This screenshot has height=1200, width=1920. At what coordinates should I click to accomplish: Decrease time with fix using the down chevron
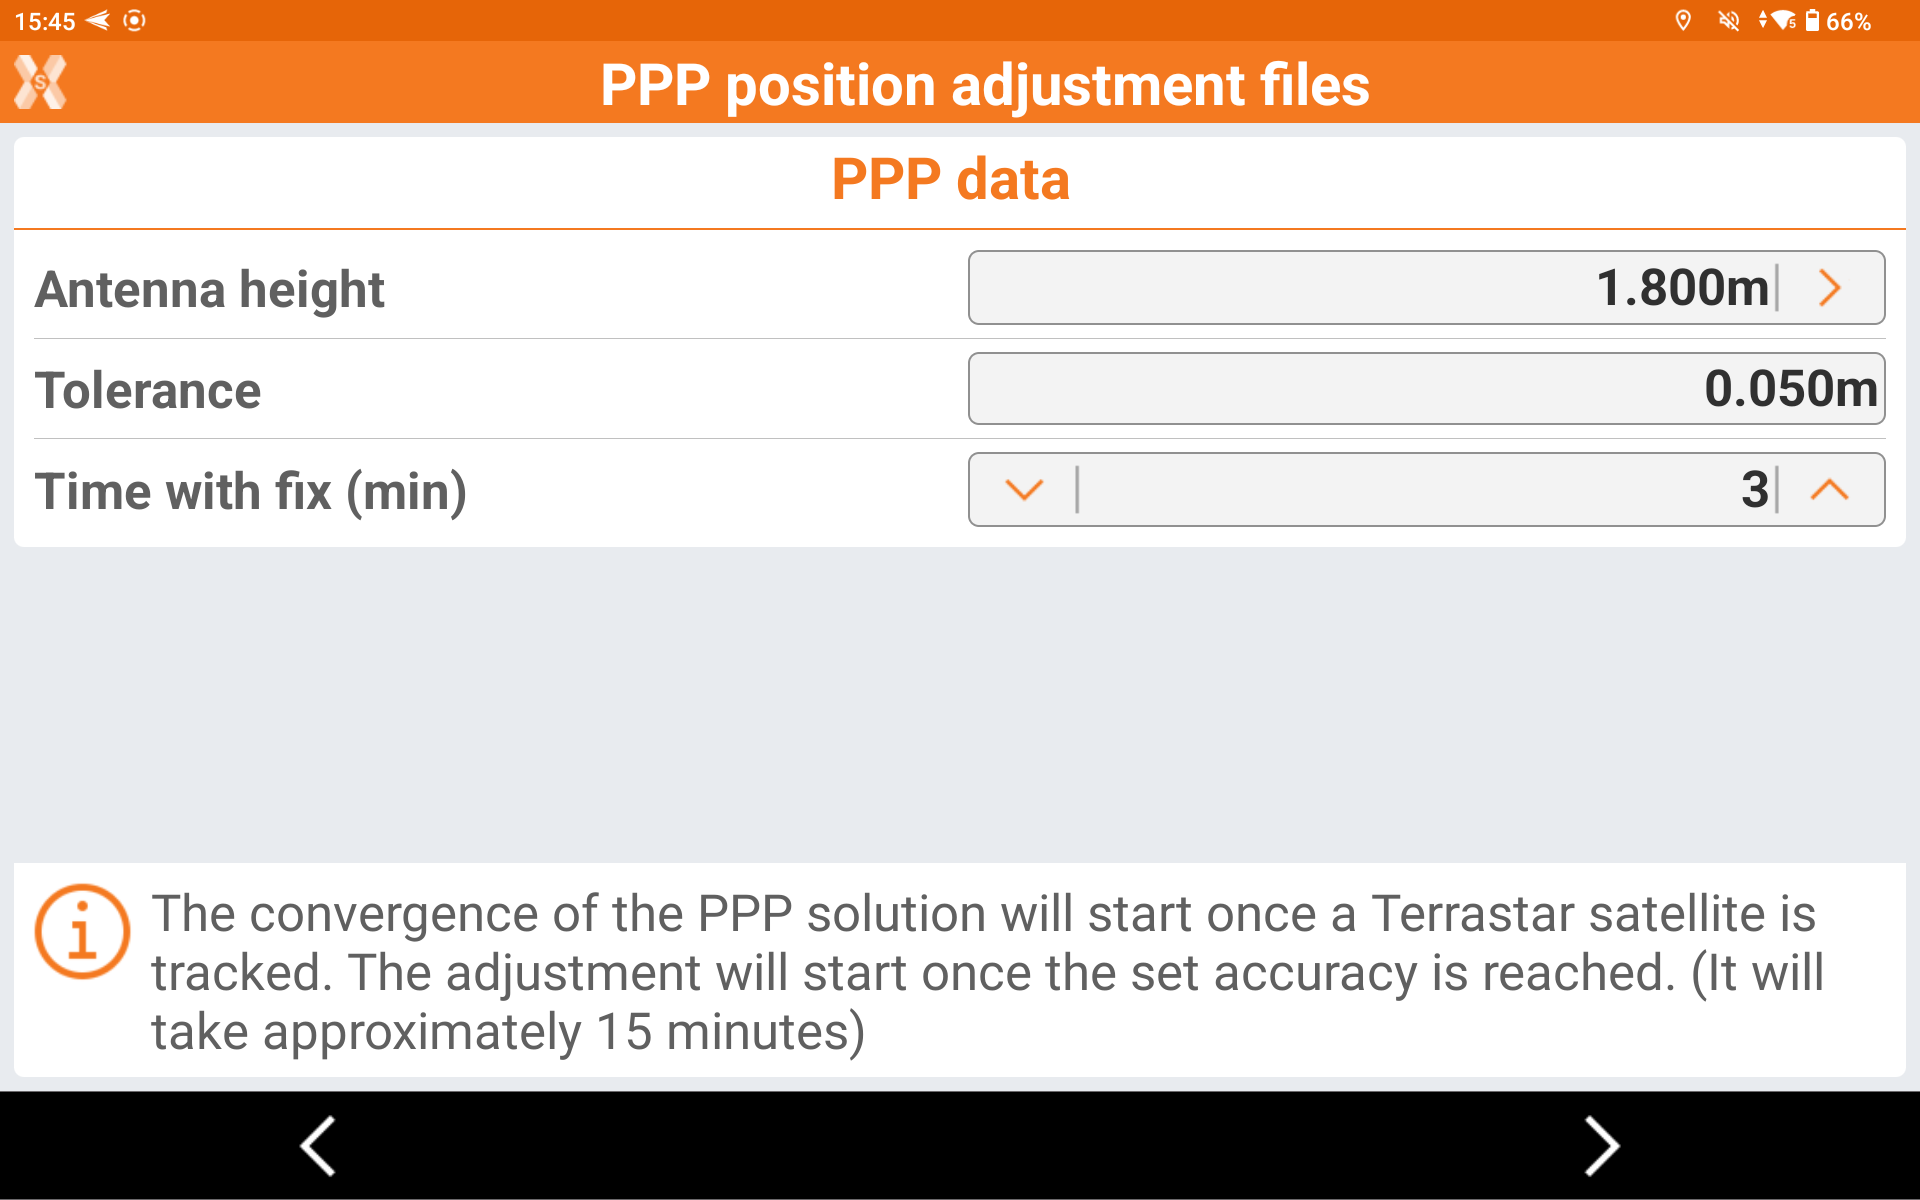click(x=1024, y=490)
